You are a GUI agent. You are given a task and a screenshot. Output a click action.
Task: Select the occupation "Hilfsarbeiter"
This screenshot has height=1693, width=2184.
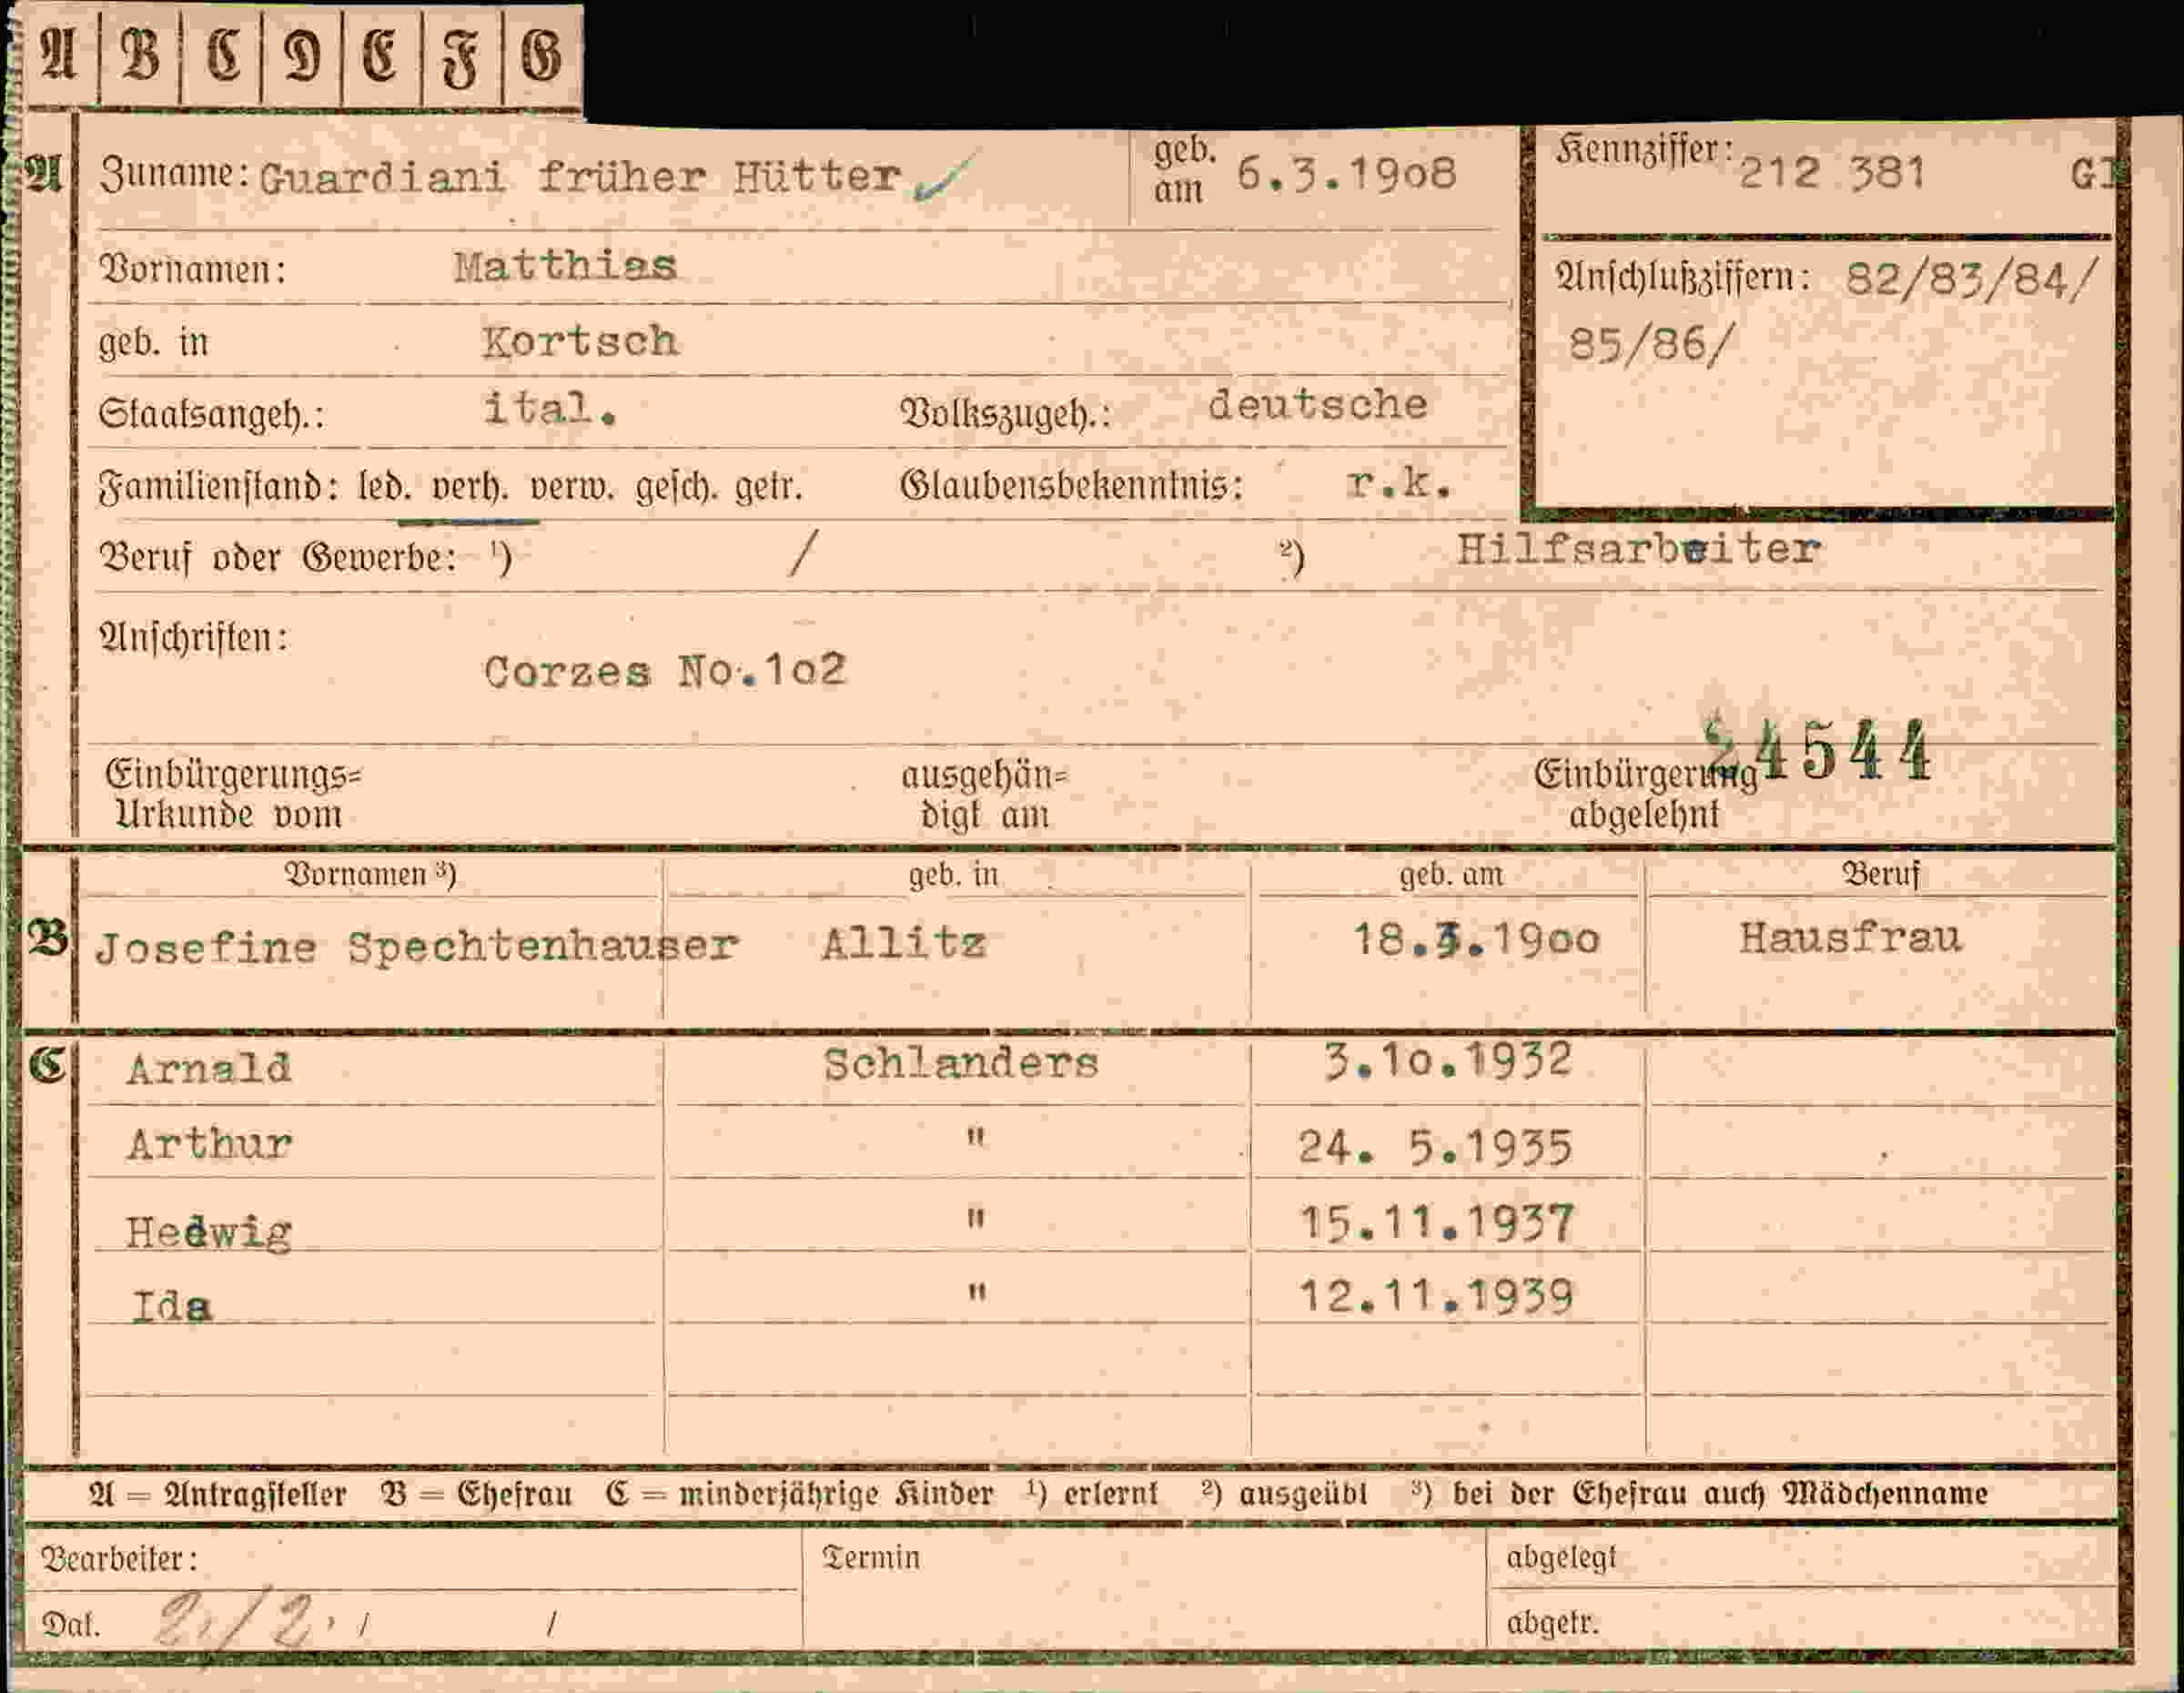point(1638,550)
